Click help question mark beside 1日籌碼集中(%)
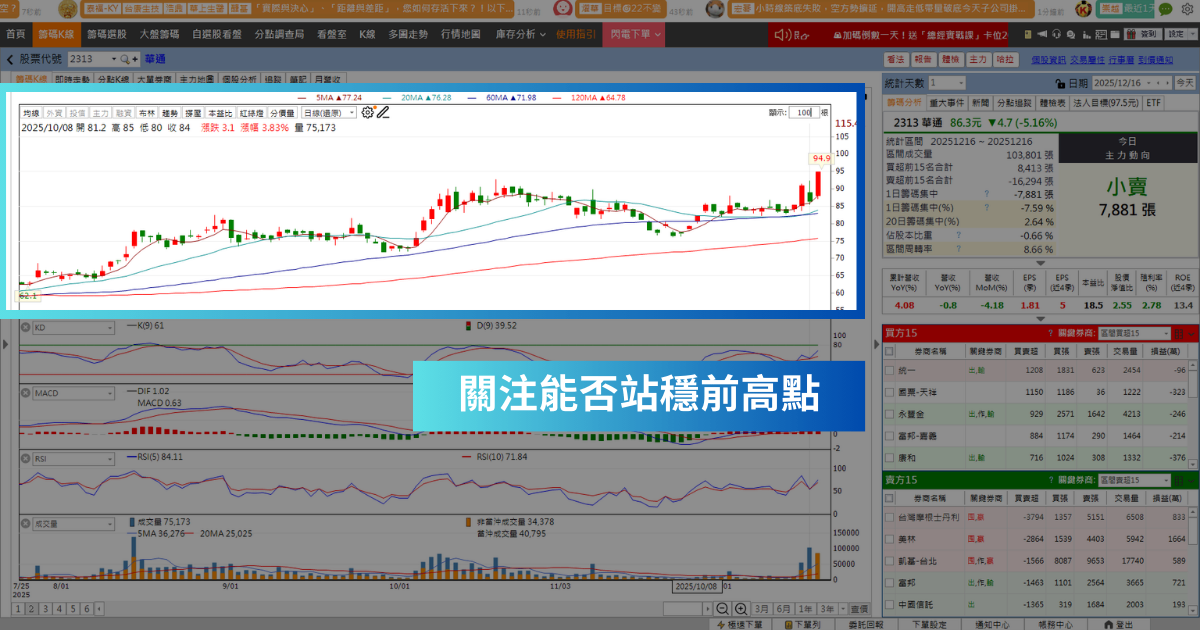The width and height of the screenshot is (1200, 630). (986, 208)
